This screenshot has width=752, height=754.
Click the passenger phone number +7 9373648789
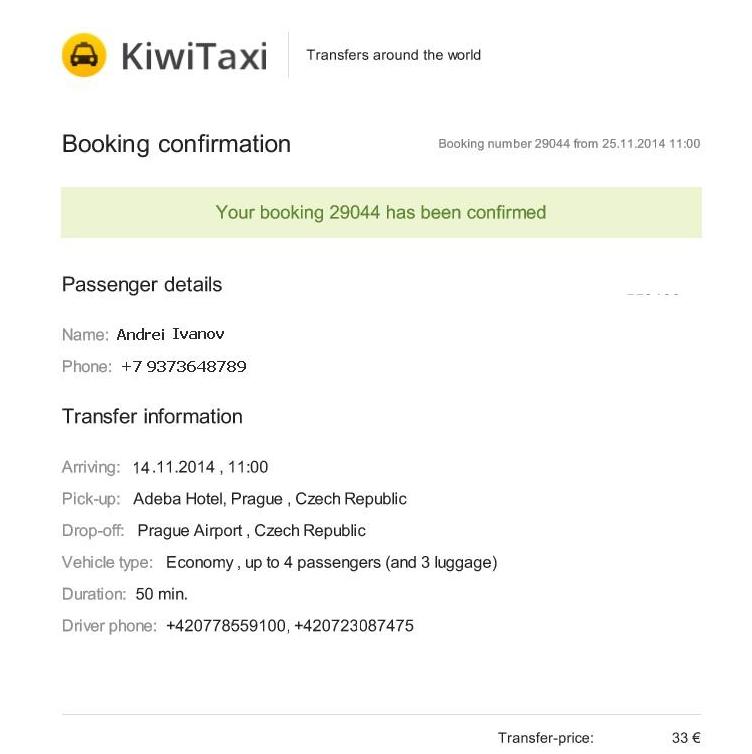tap(184, 366)
